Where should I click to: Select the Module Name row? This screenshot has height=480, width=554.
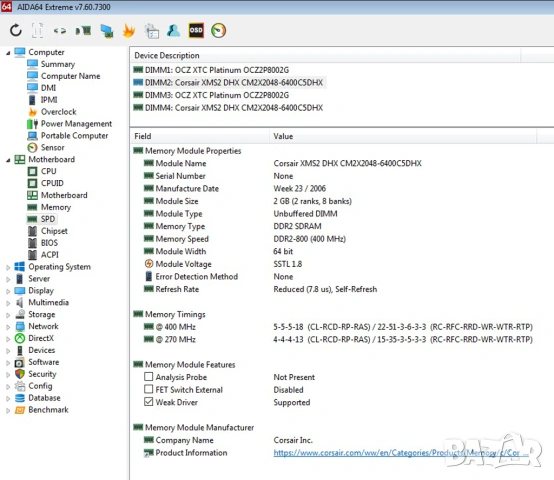point(283,164)
